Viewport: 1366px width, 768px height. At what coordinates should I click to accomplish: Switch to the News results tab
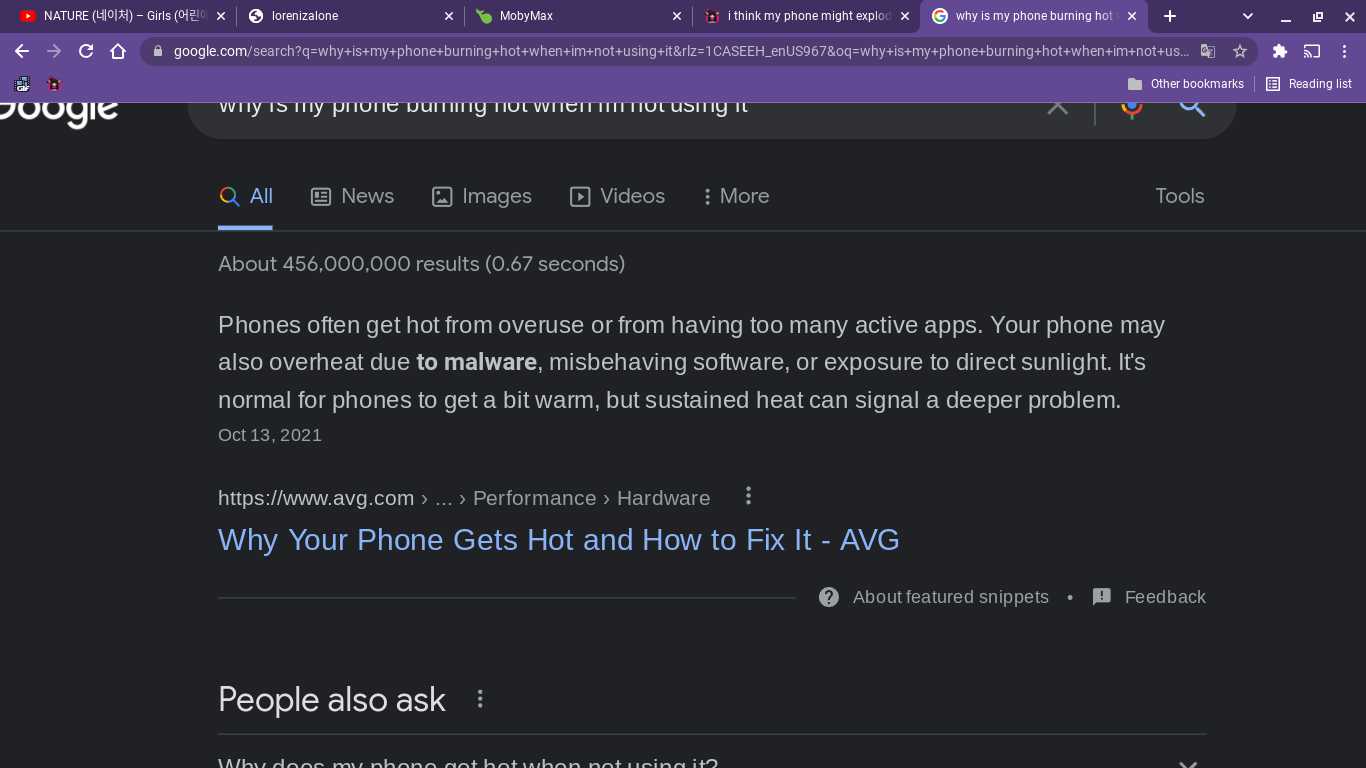tap(352, 196)
